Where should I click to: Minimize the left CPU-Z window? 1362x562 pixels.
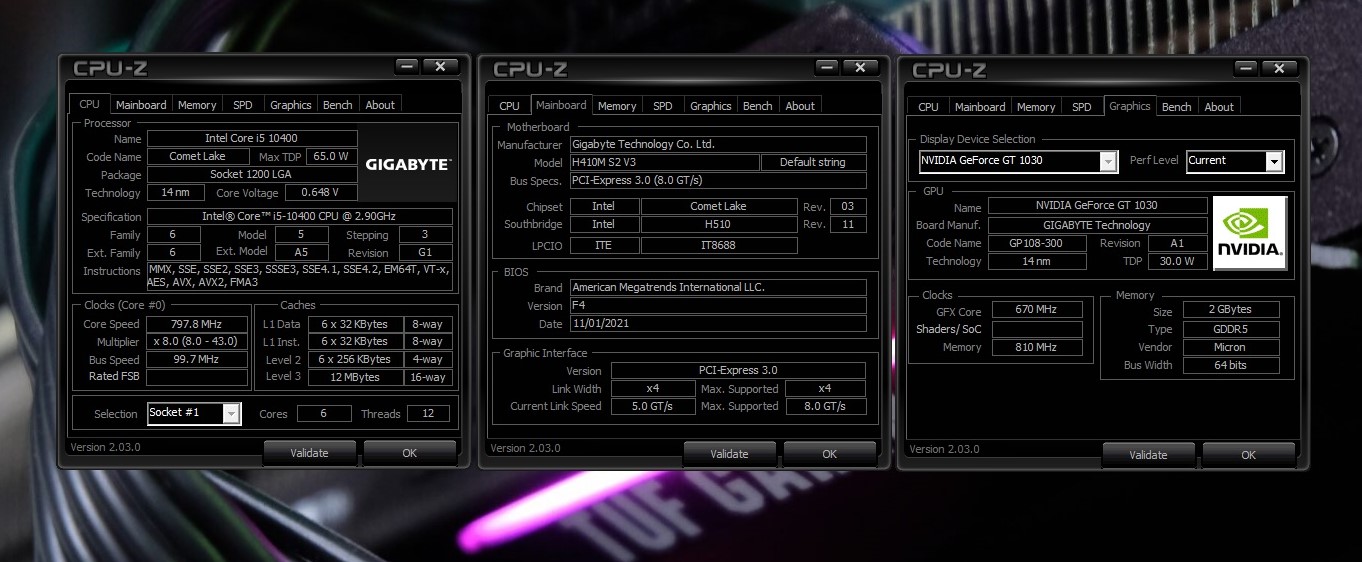pyautogui.click(x=407, y=66)
